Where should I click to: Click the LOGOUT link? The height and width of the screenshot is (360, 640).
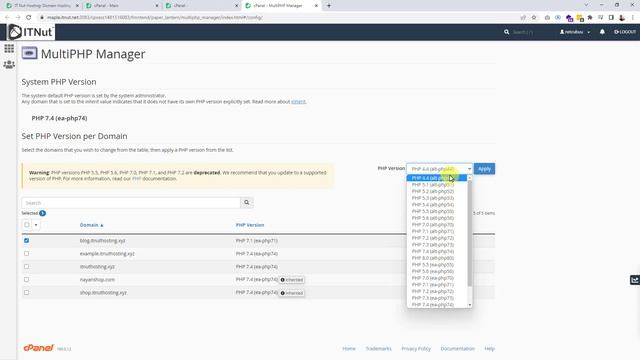pyautogui.click(x=625, y=32)
